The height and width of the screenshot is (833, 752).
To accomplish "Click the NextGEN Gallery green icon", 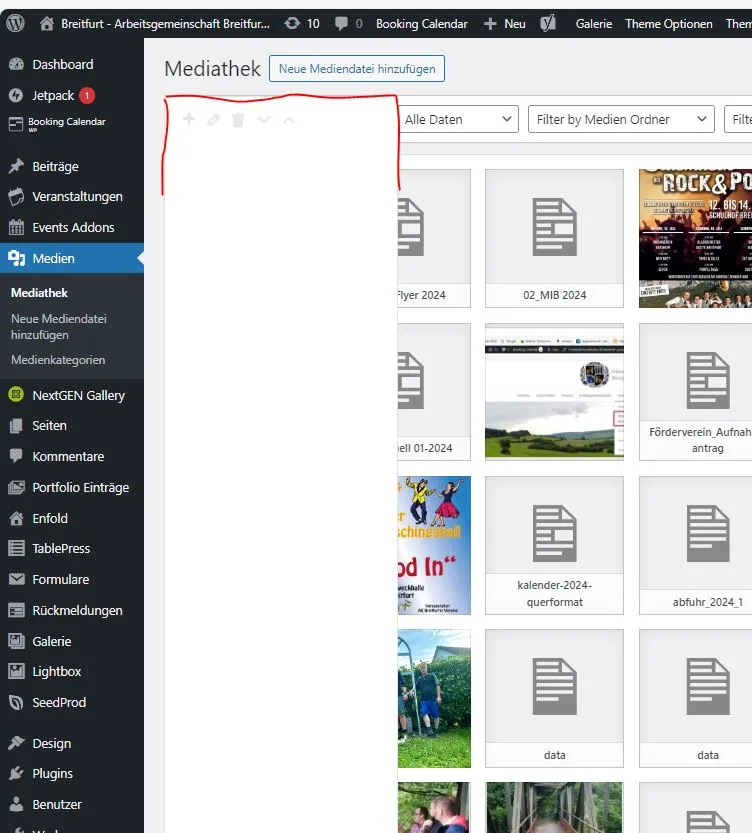I will [x=16, y=395].
